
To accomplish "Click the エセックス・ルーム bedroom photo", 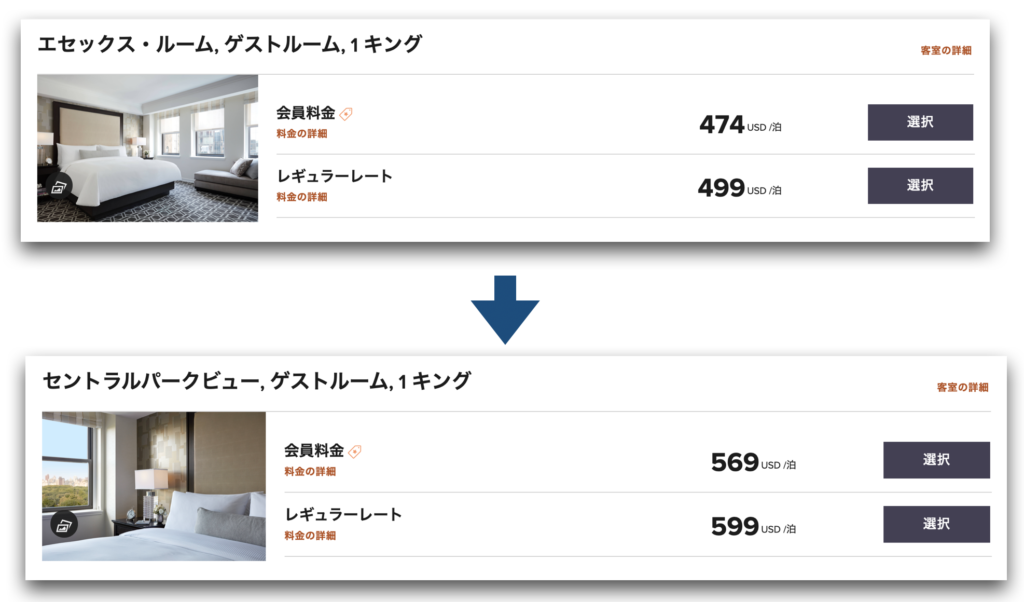I will tap(148, 148).
